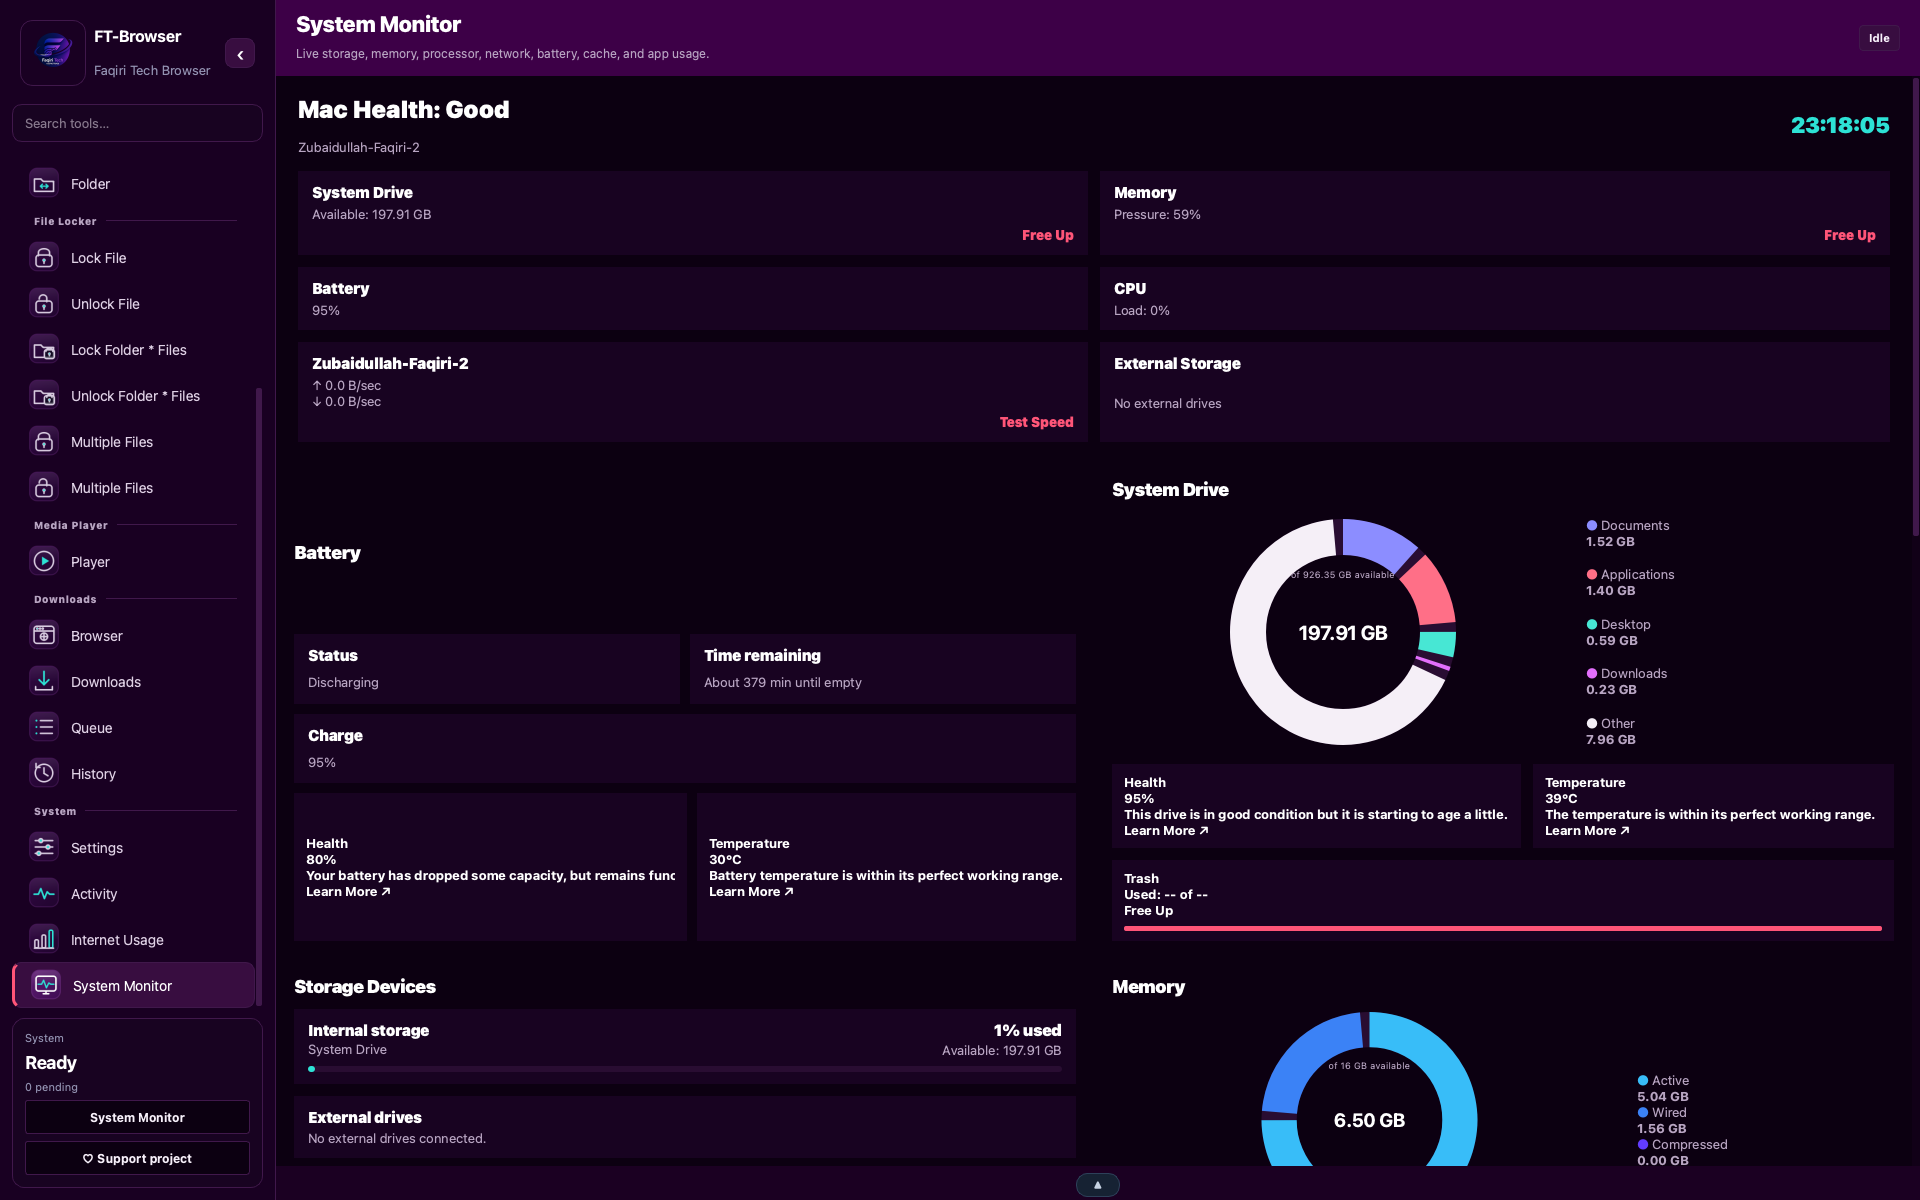The image size is (1920, 1200).
Task: Click the first Multiple Files lock icon
Action: click(44, 442)
